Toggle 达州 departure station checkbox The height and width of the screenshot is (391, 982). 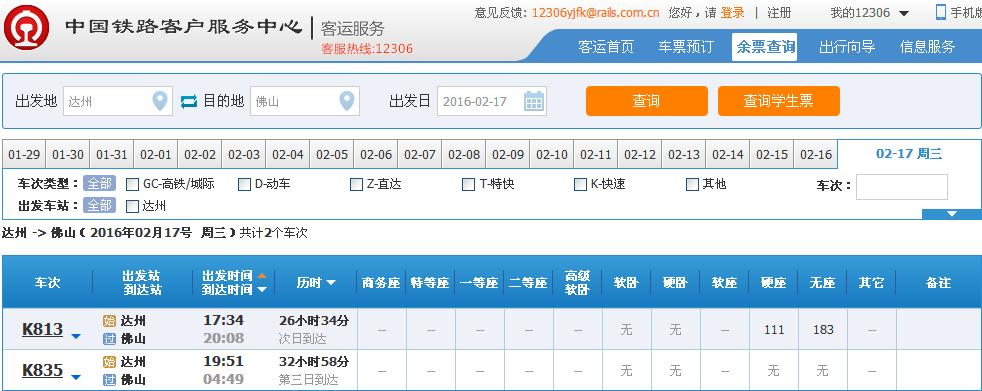[x=132, y=206]
